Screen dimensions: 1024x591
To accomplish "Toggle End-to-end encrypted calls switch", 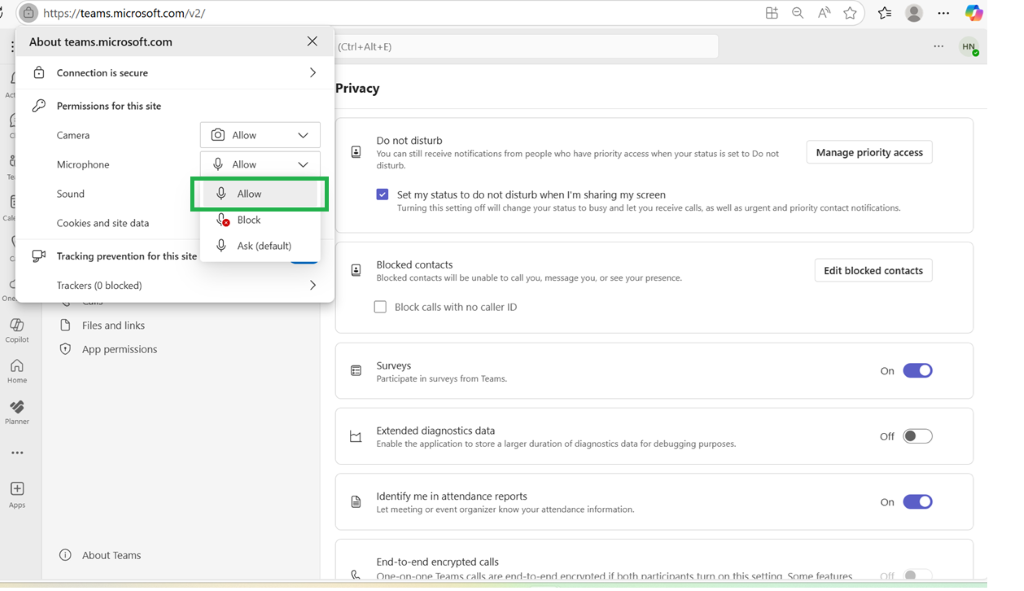I will click(x=918, y=576).
